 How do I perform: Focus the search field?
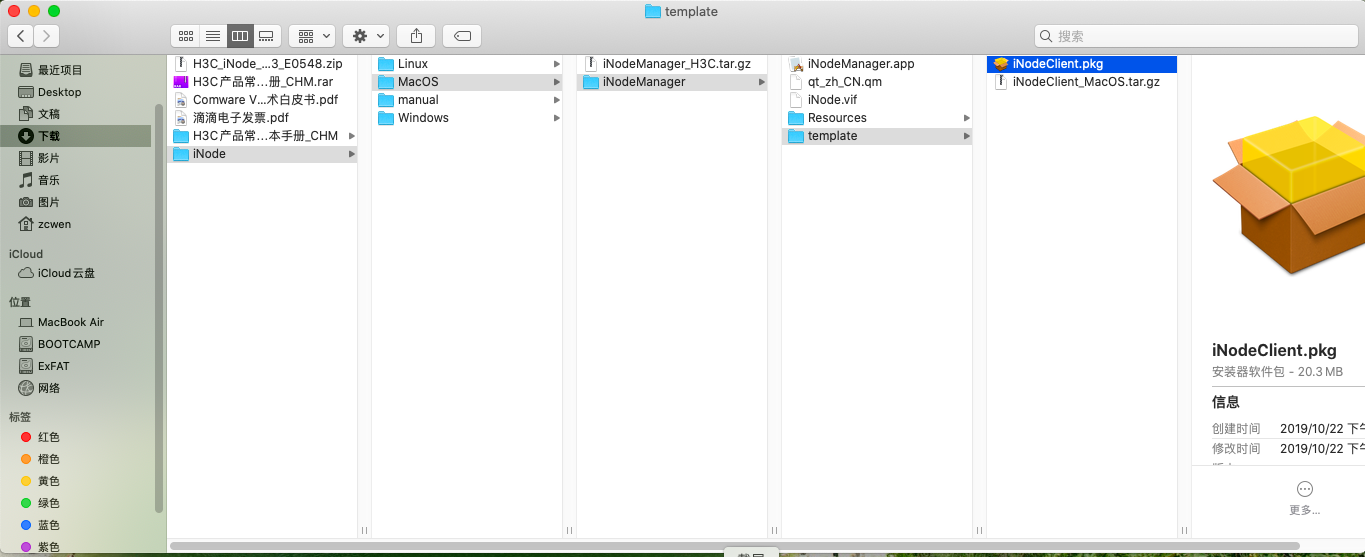(x=1195, y=36)
